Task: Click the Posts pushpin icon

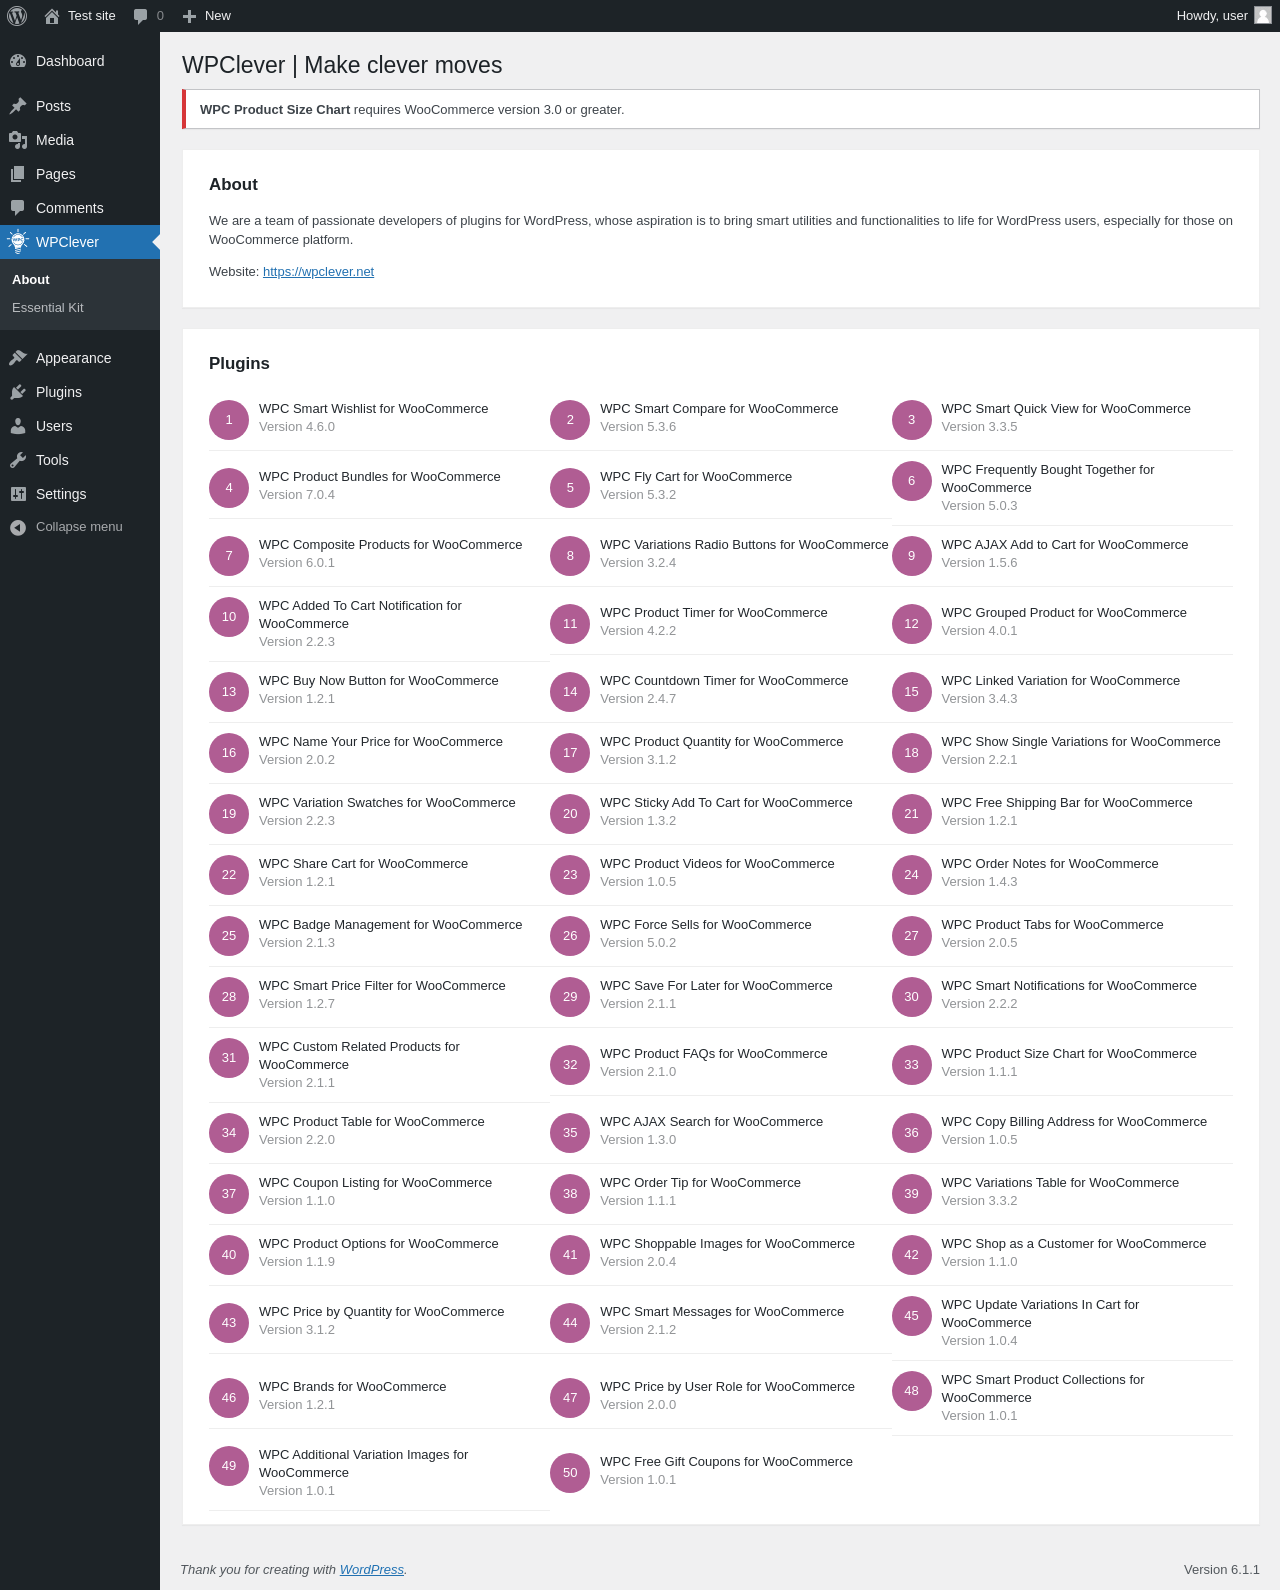Action: tap(18, 106)
